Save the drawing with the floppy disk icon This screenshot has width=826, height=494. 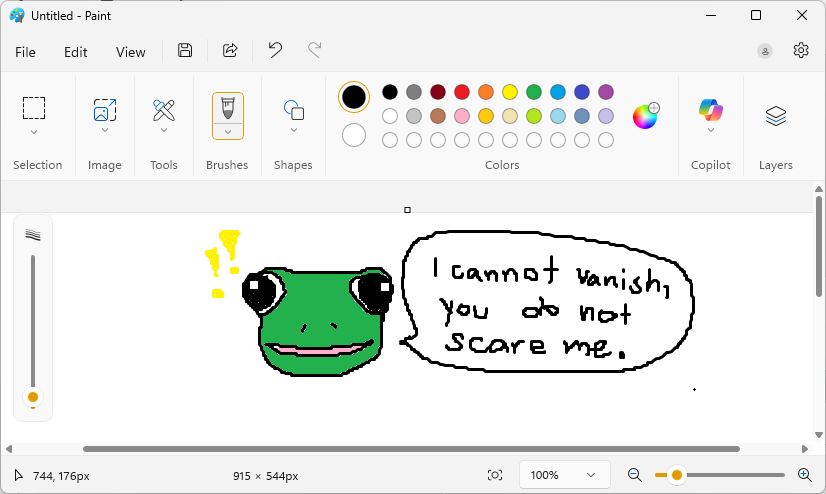tap(185, 51)
